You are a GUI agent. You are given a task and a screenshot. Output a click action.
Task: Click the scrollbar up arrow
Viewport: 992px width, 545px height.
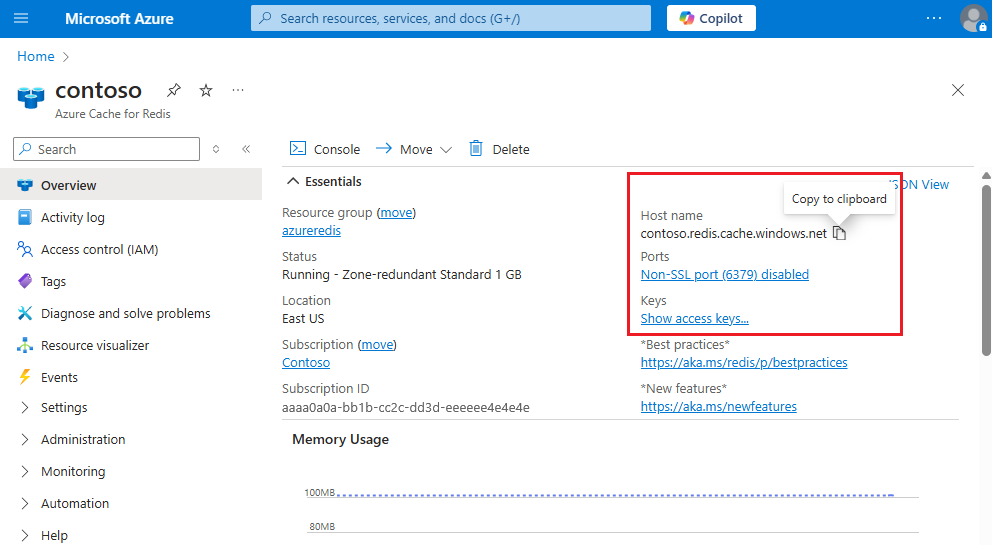986,175
